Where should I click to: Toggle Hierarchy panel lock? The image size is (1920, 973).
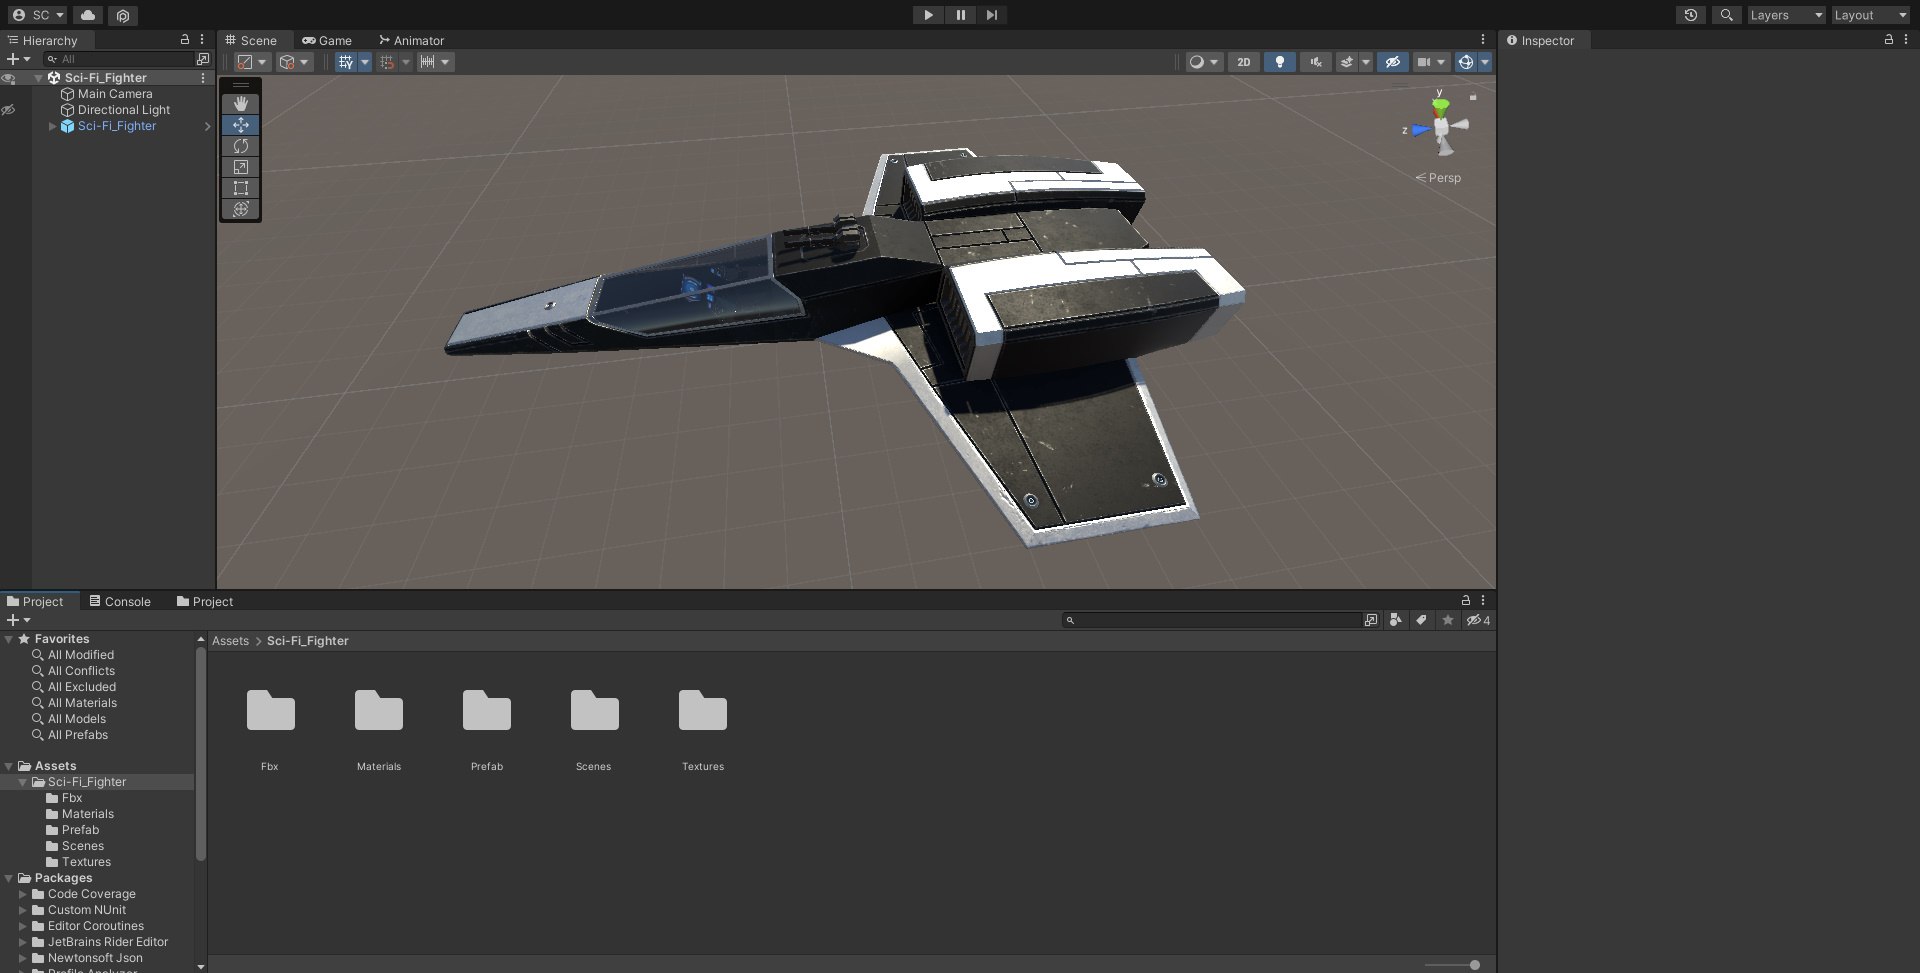[185, 40]
